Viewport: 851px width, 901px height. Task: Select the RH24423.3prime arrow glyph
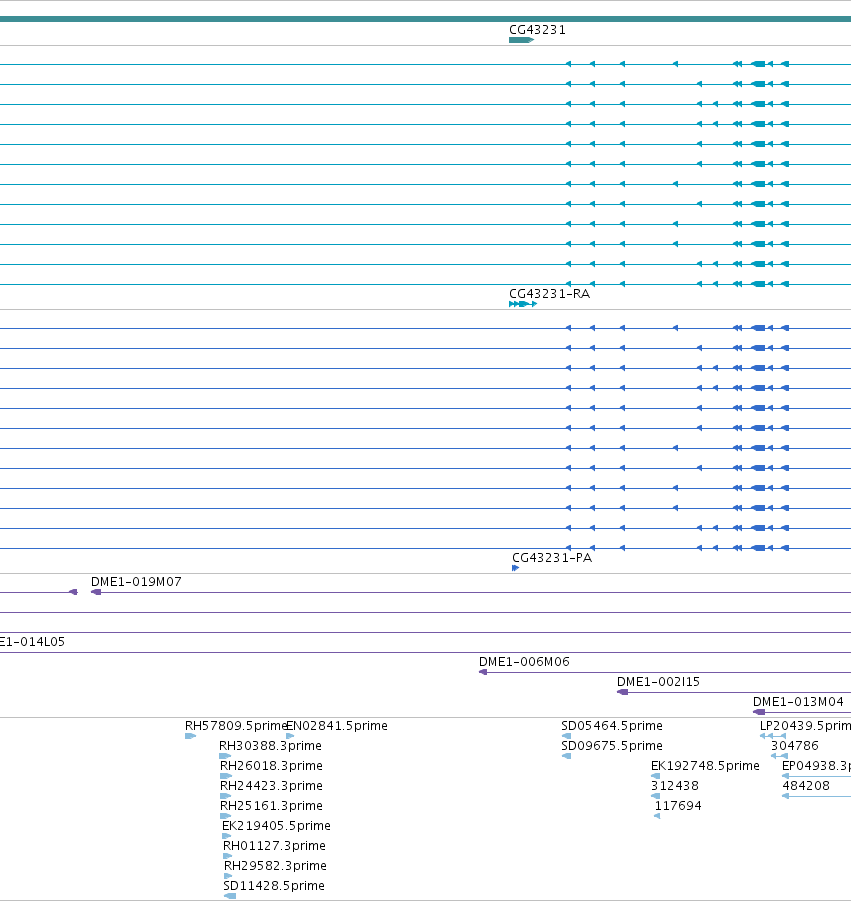click(226, 796)
